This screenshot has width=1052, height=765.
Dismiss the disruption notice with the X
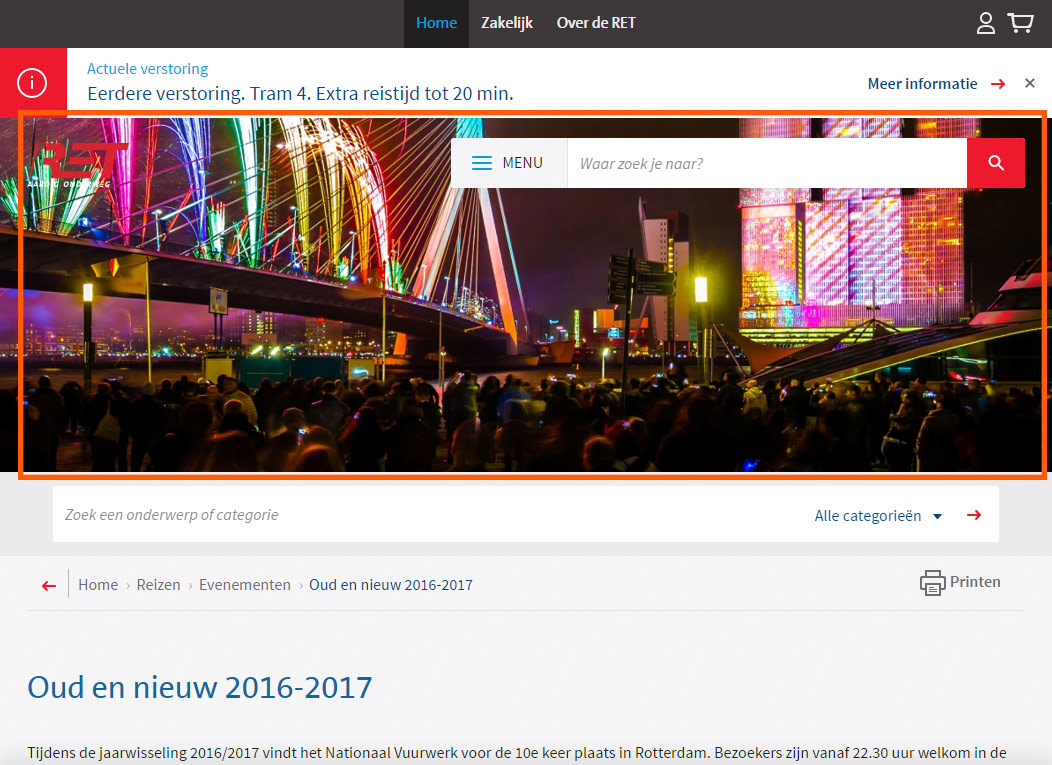pyautogui.click(x=1030, y=83)
